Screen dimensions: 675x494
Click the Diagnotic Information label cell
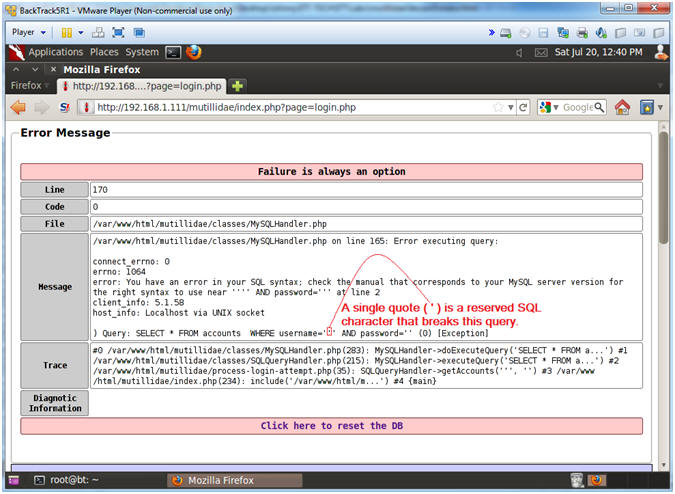tap(55, 403)
